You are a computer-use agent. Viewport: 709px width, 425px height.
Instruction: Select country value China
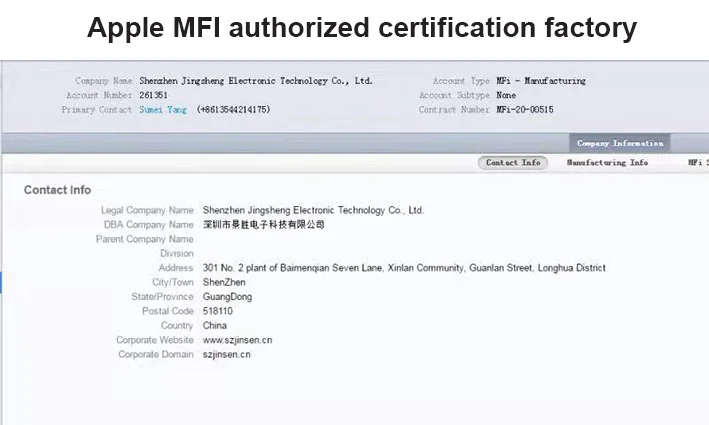click(x=215, y=326)
